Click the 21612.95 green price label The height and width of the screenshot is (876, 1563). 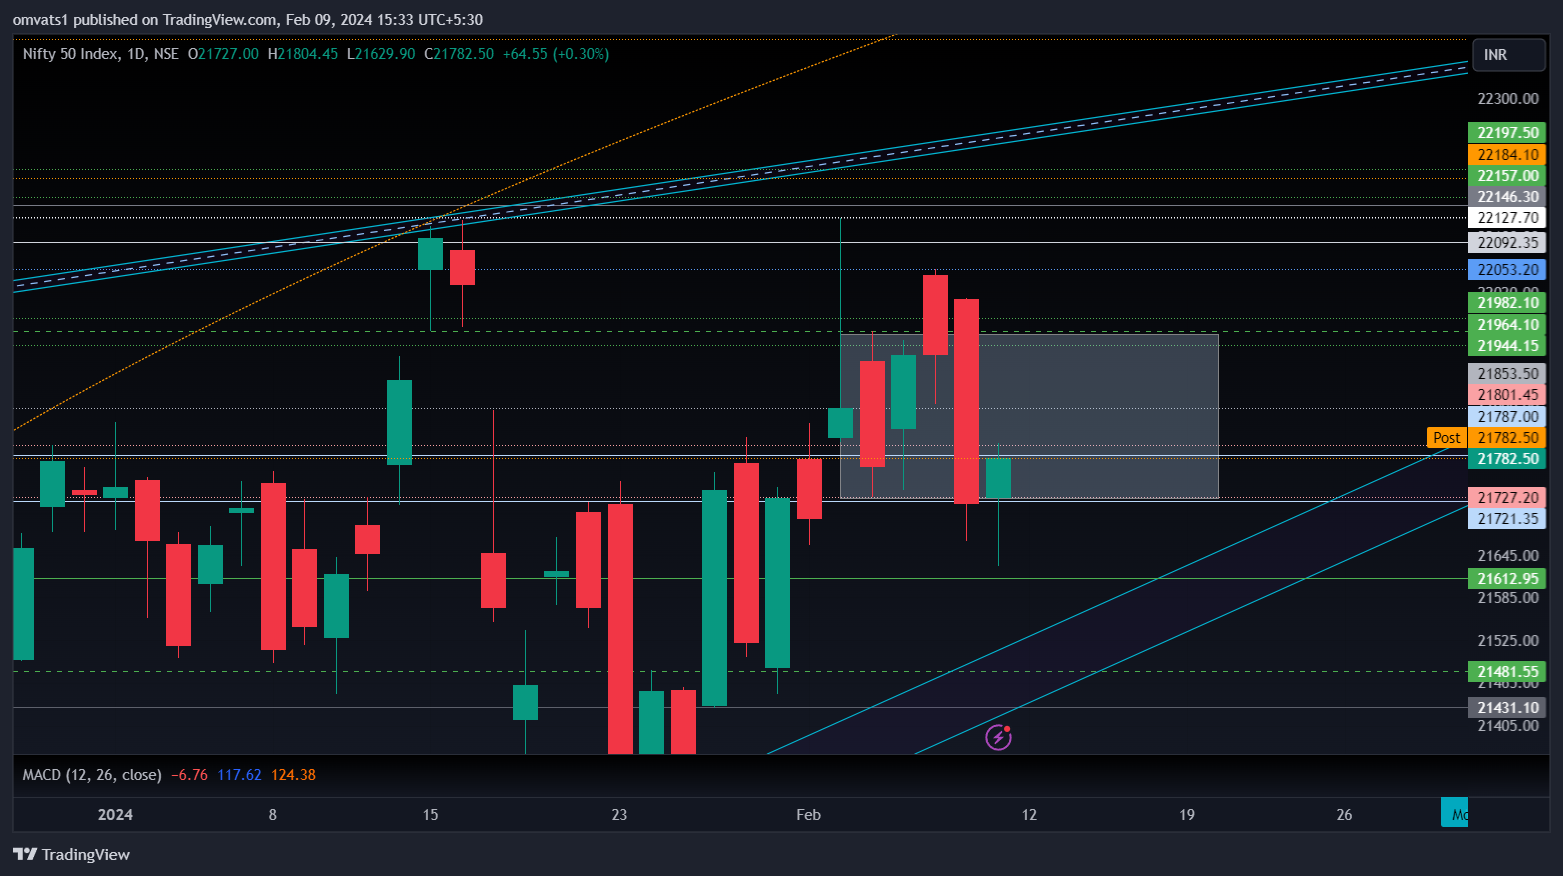(x=1508, y=579)
